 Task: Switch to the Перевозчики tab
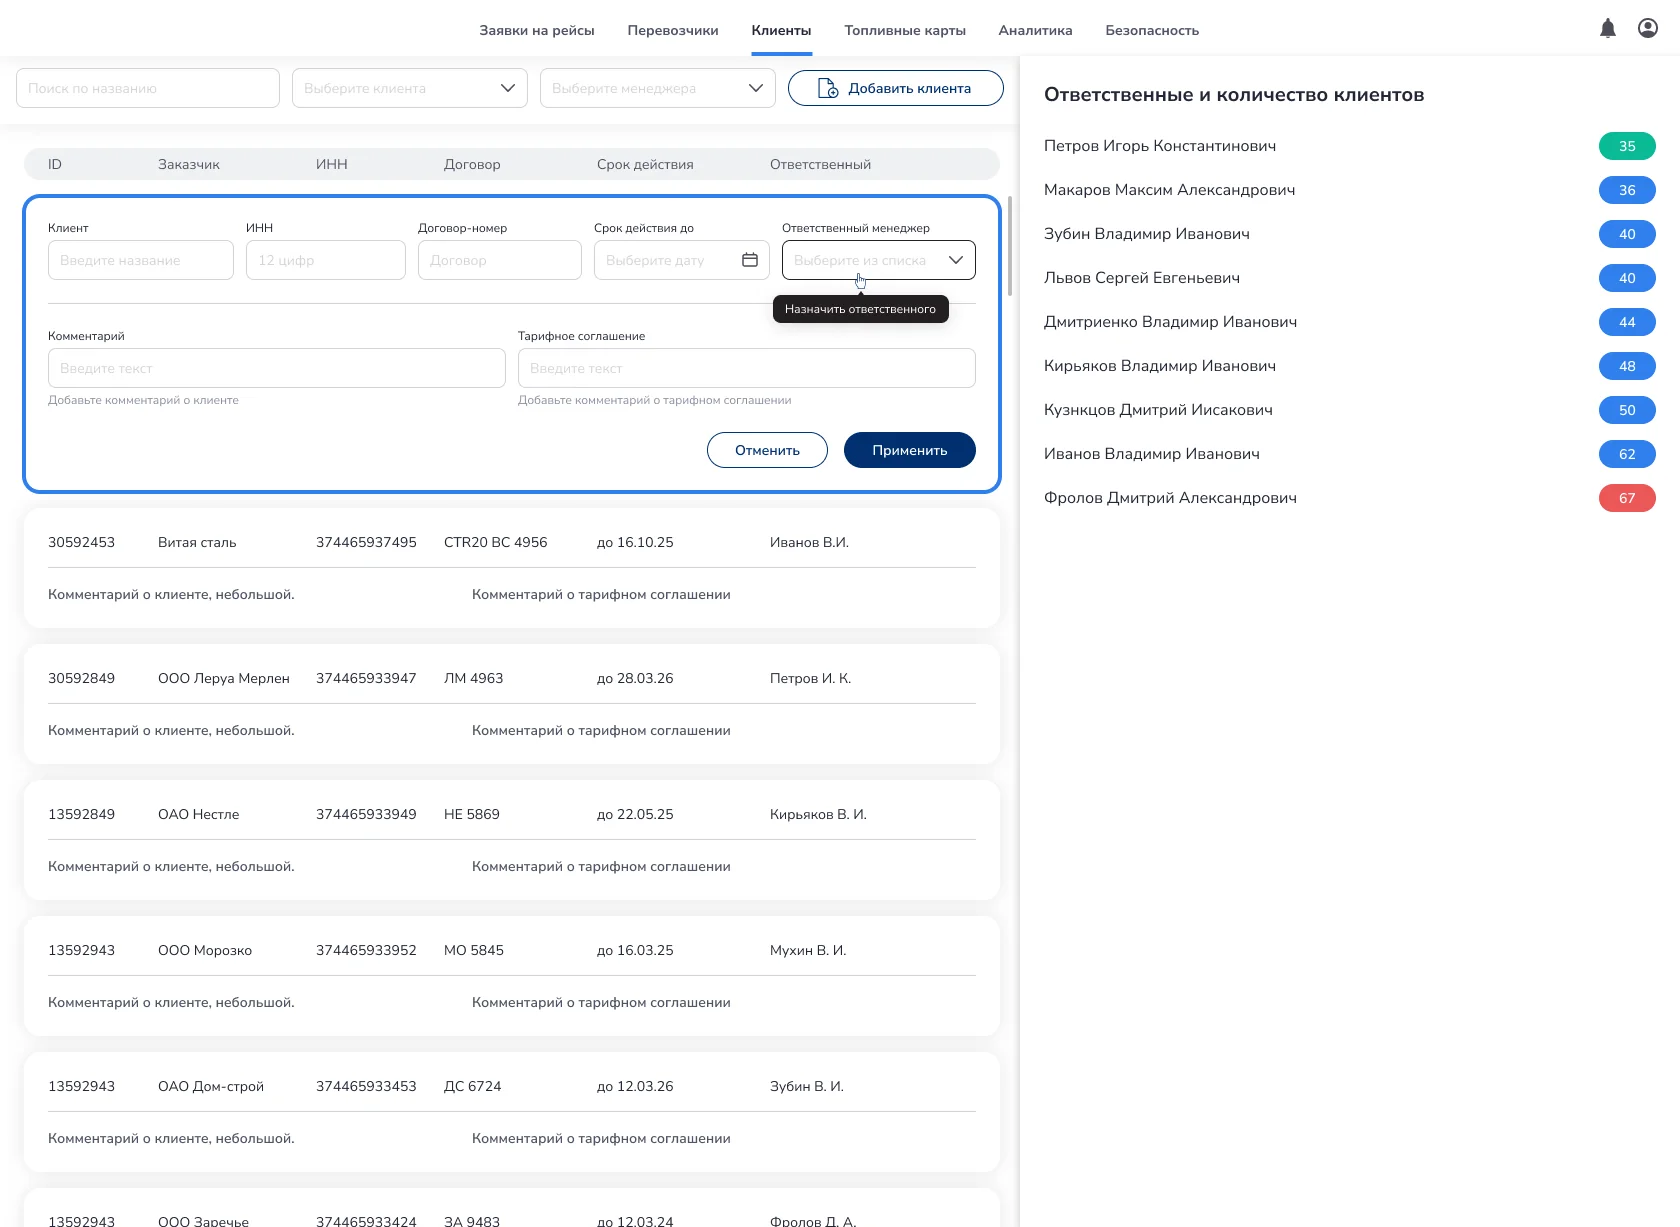[x=673, y=30]
